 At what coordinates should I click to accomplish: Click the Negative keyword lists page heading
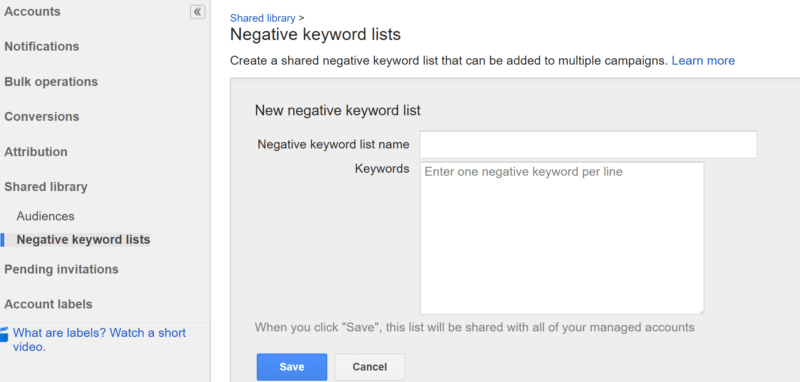click(x=315, y=35)
